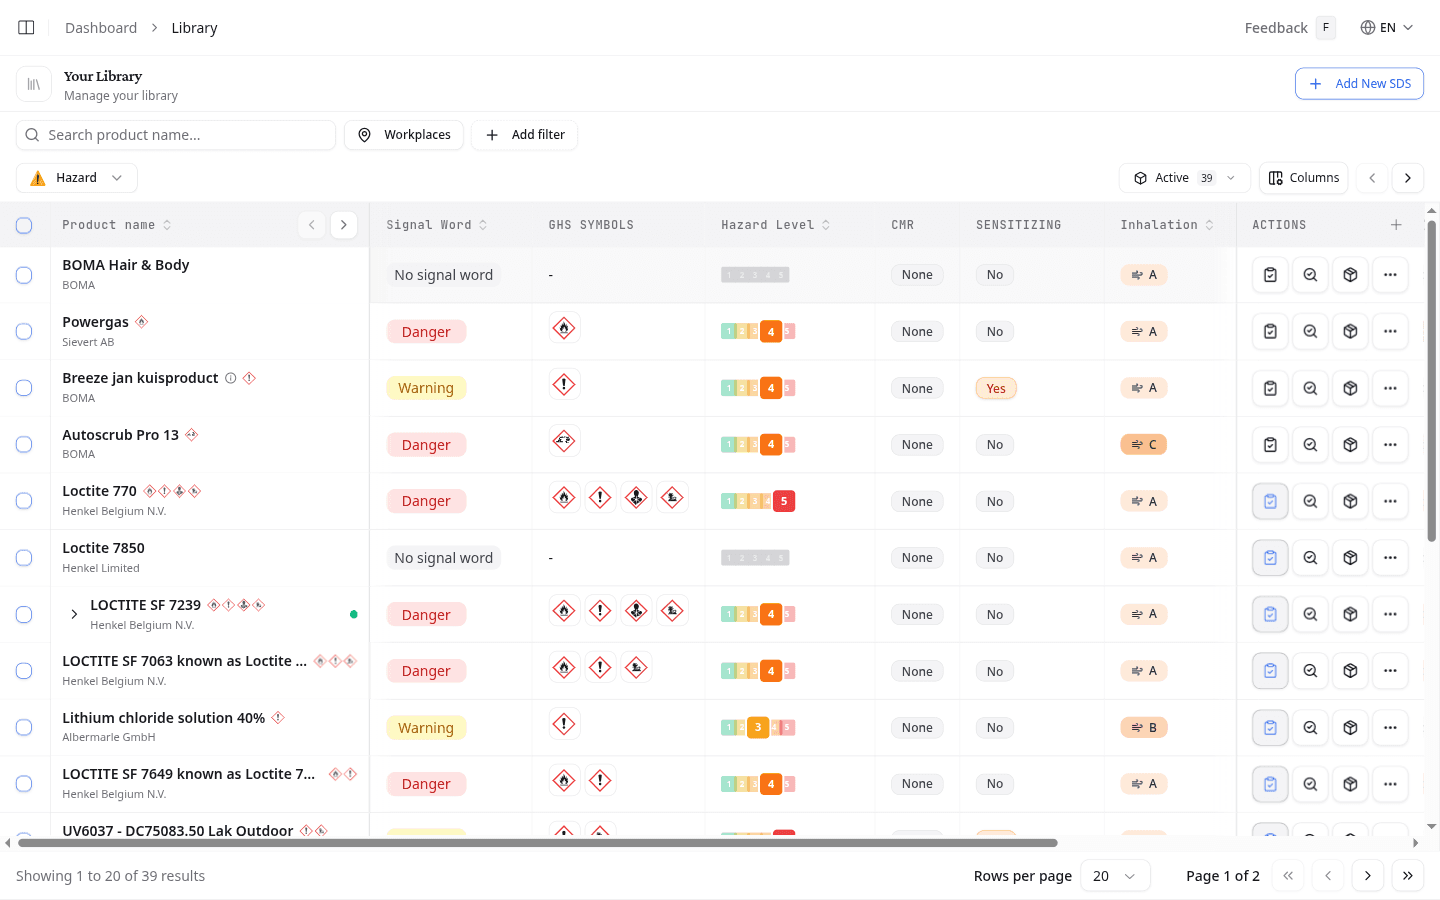The height and width of the screenshot is (900, 1440).
Task: Open magnifier search action for Powergas row
Action: click(x=1310, y=331)
